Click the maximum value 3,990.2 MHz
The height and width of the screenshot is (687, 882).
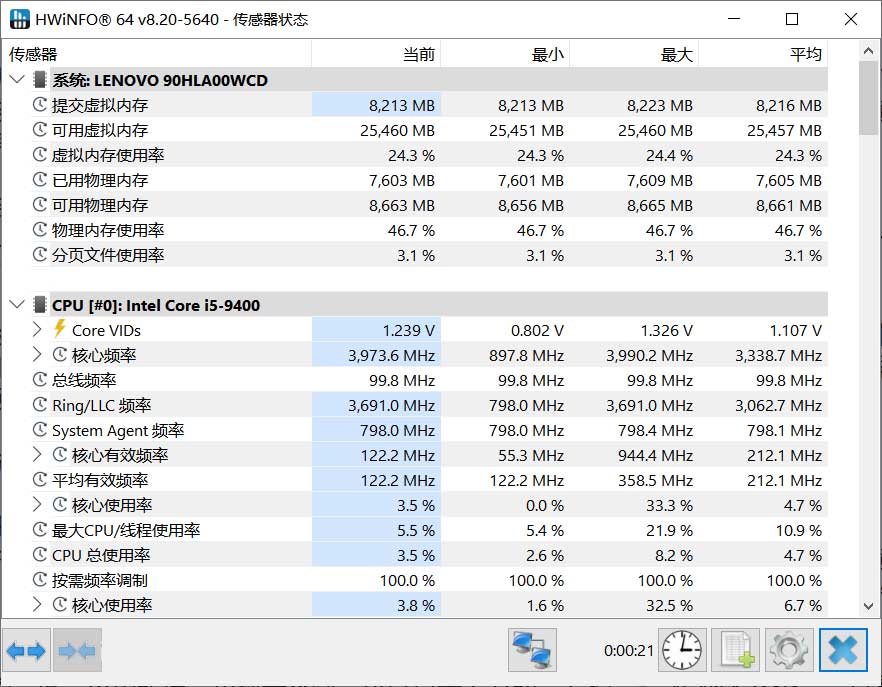click(649, 355)
